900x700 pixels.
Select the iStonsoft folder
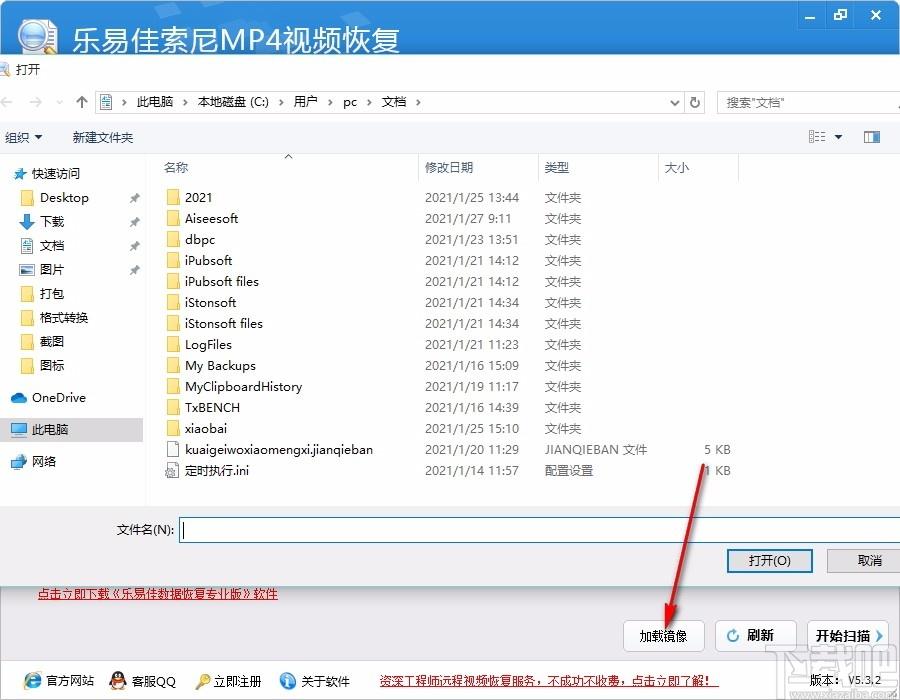pos(210,302)
